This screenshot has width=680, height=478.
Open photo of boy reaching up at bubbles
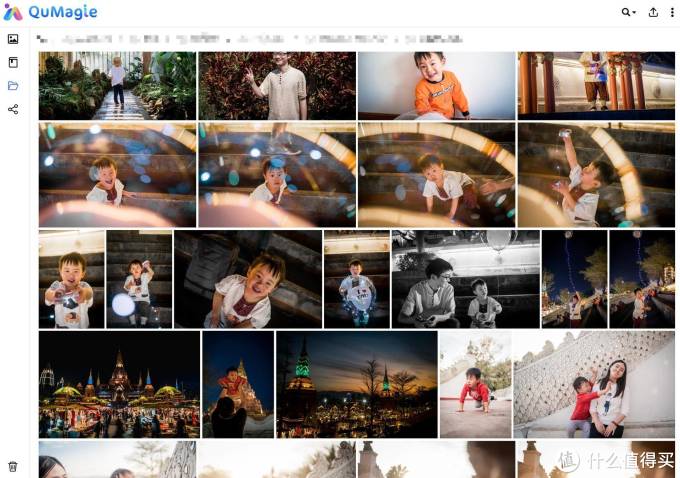tap(596, 175)
